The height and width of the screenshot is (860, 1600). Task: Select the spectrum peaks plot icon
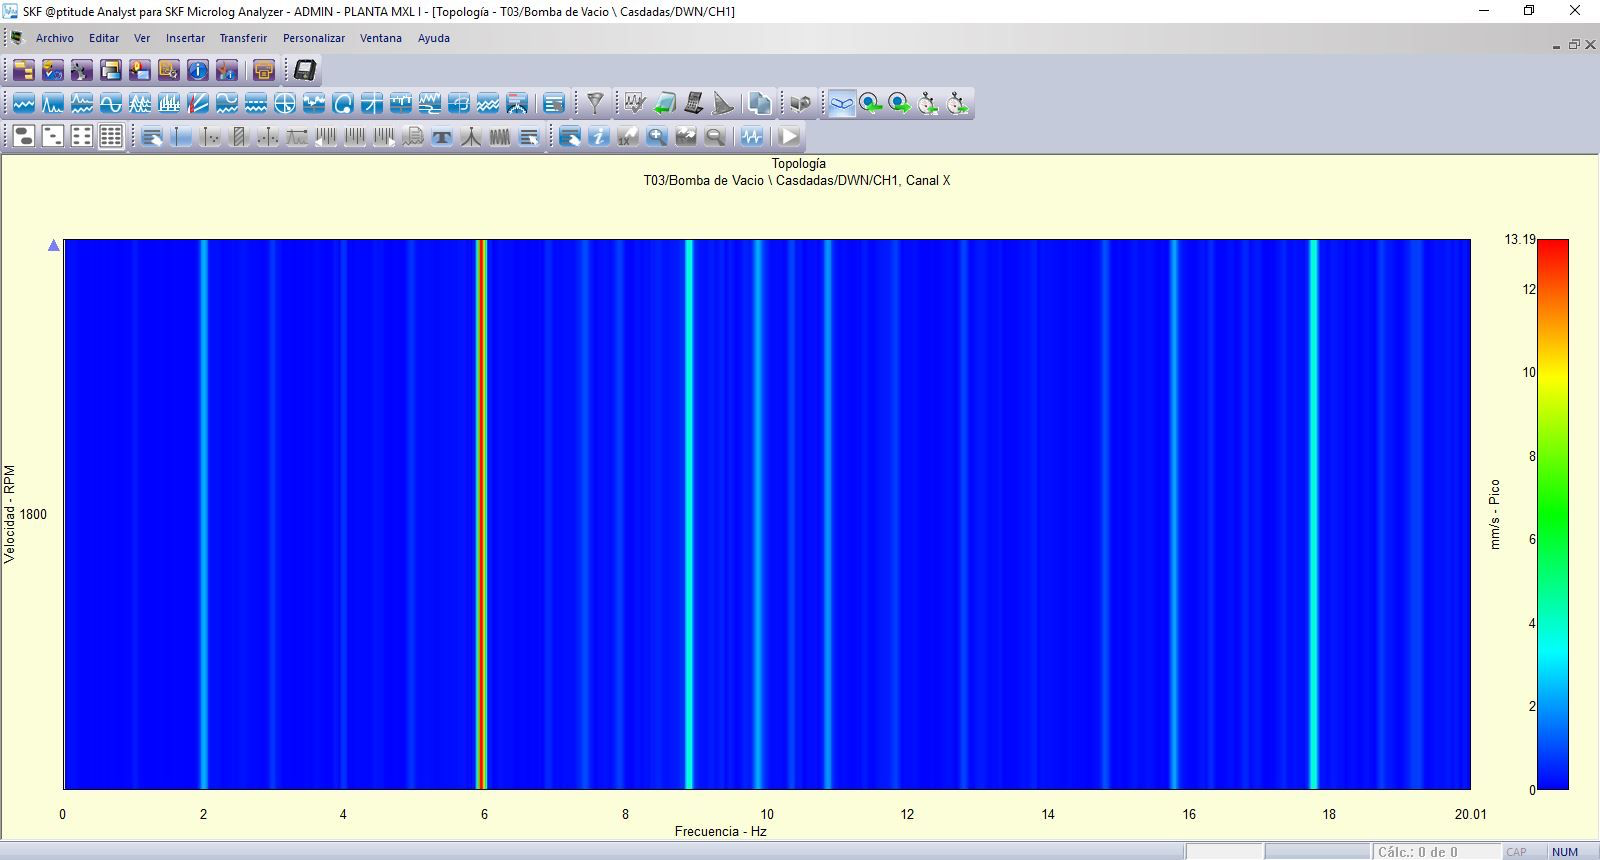tap(52, 103)
